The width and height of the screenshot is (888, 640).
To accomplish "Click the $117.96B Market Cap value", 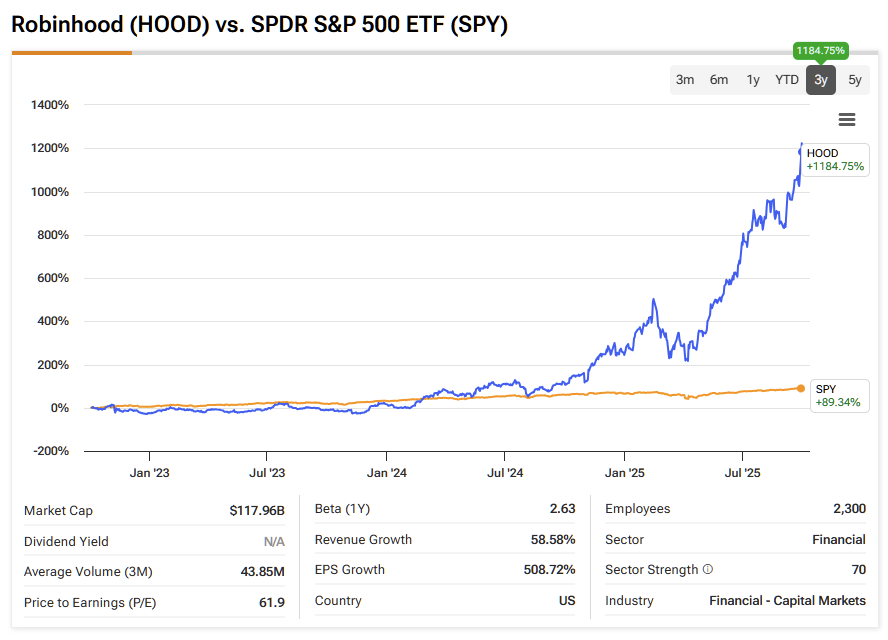I will coord(257,511).
